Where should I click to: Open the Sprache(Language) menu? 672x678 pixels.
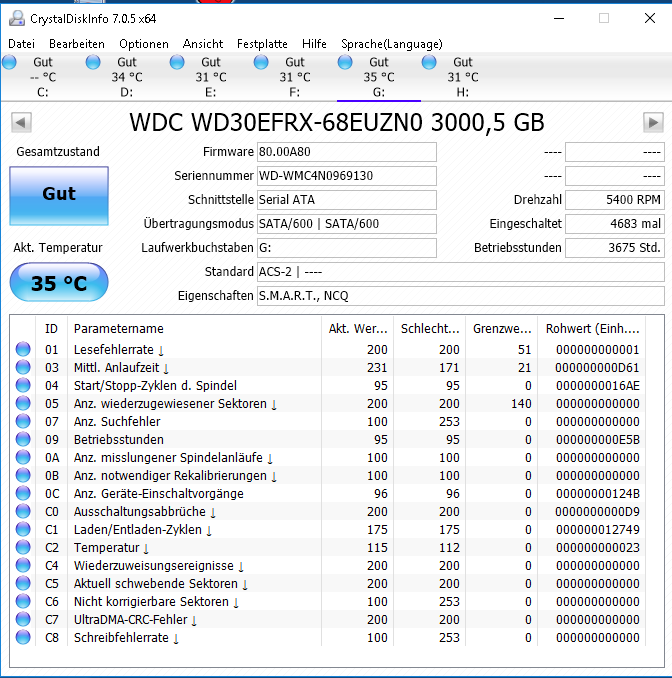[391, 44]
